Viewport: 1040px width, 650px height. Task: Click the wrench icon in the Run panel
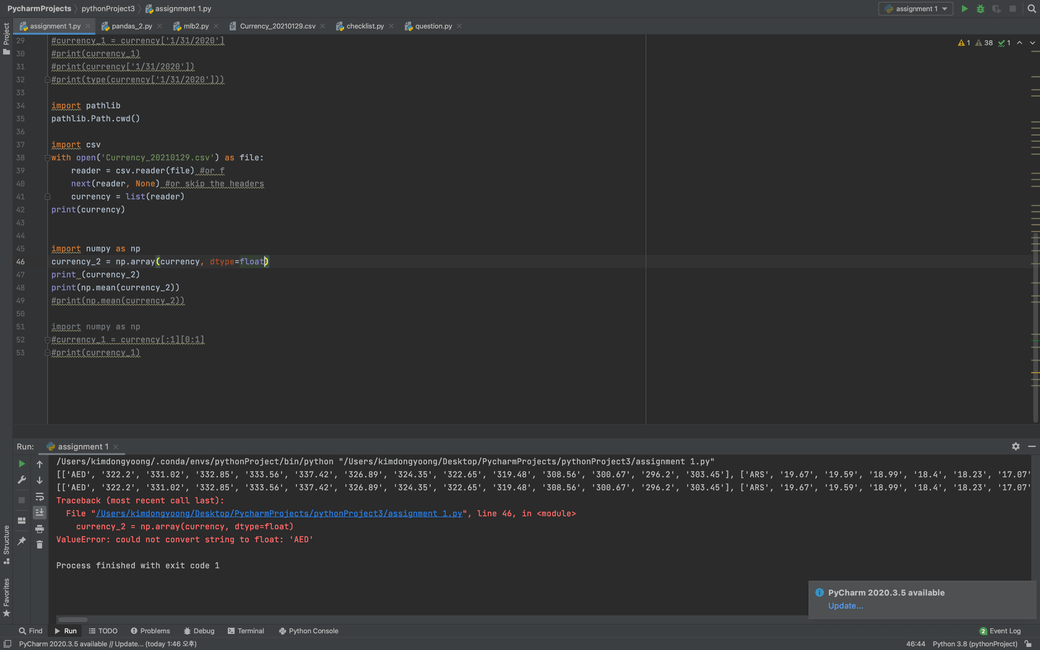coord(22,480)
